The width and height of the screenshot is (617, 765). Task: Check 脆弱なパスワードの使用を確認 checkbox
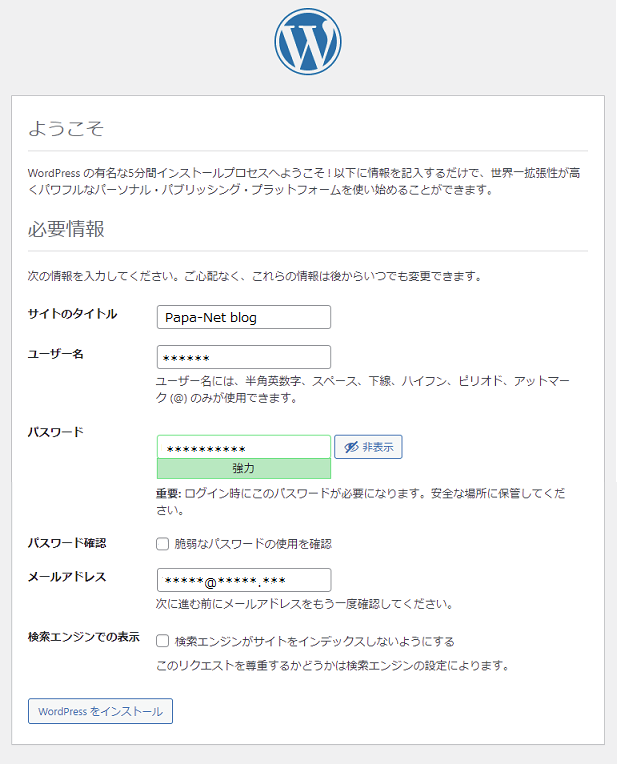click(162, 544)
